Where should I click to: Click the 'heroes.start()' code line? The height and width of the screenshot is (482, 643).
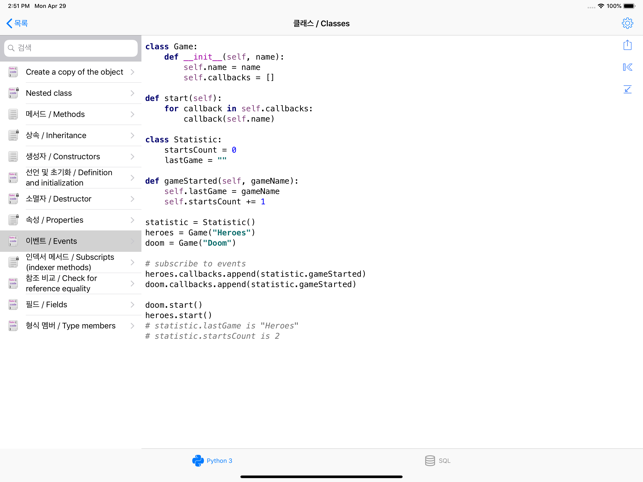pos(178,315)
